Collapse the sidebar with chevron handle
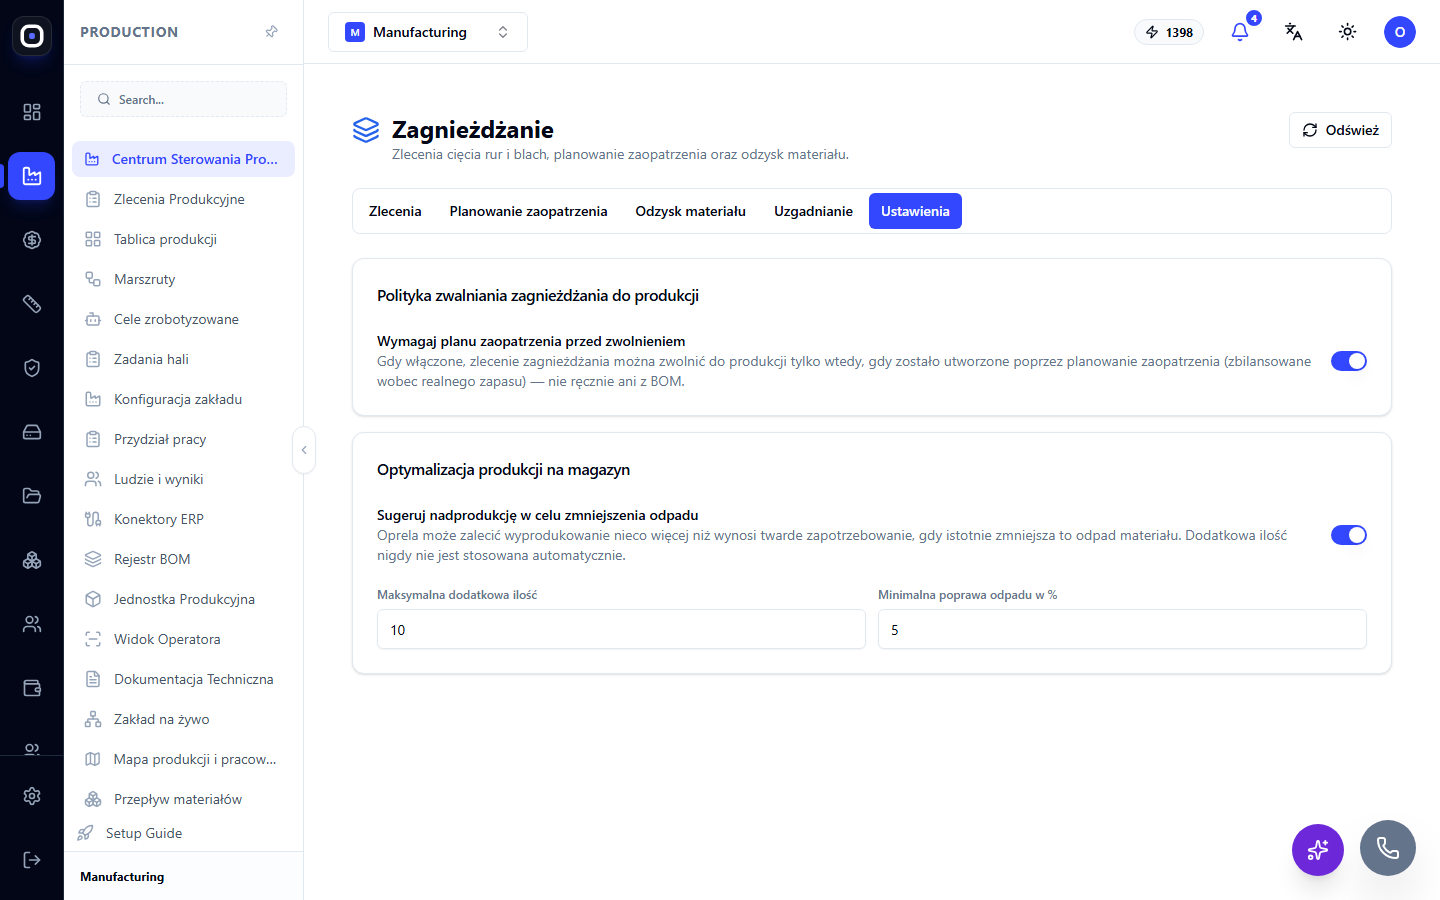This screenshot has height=900, width=1440. 304,450
